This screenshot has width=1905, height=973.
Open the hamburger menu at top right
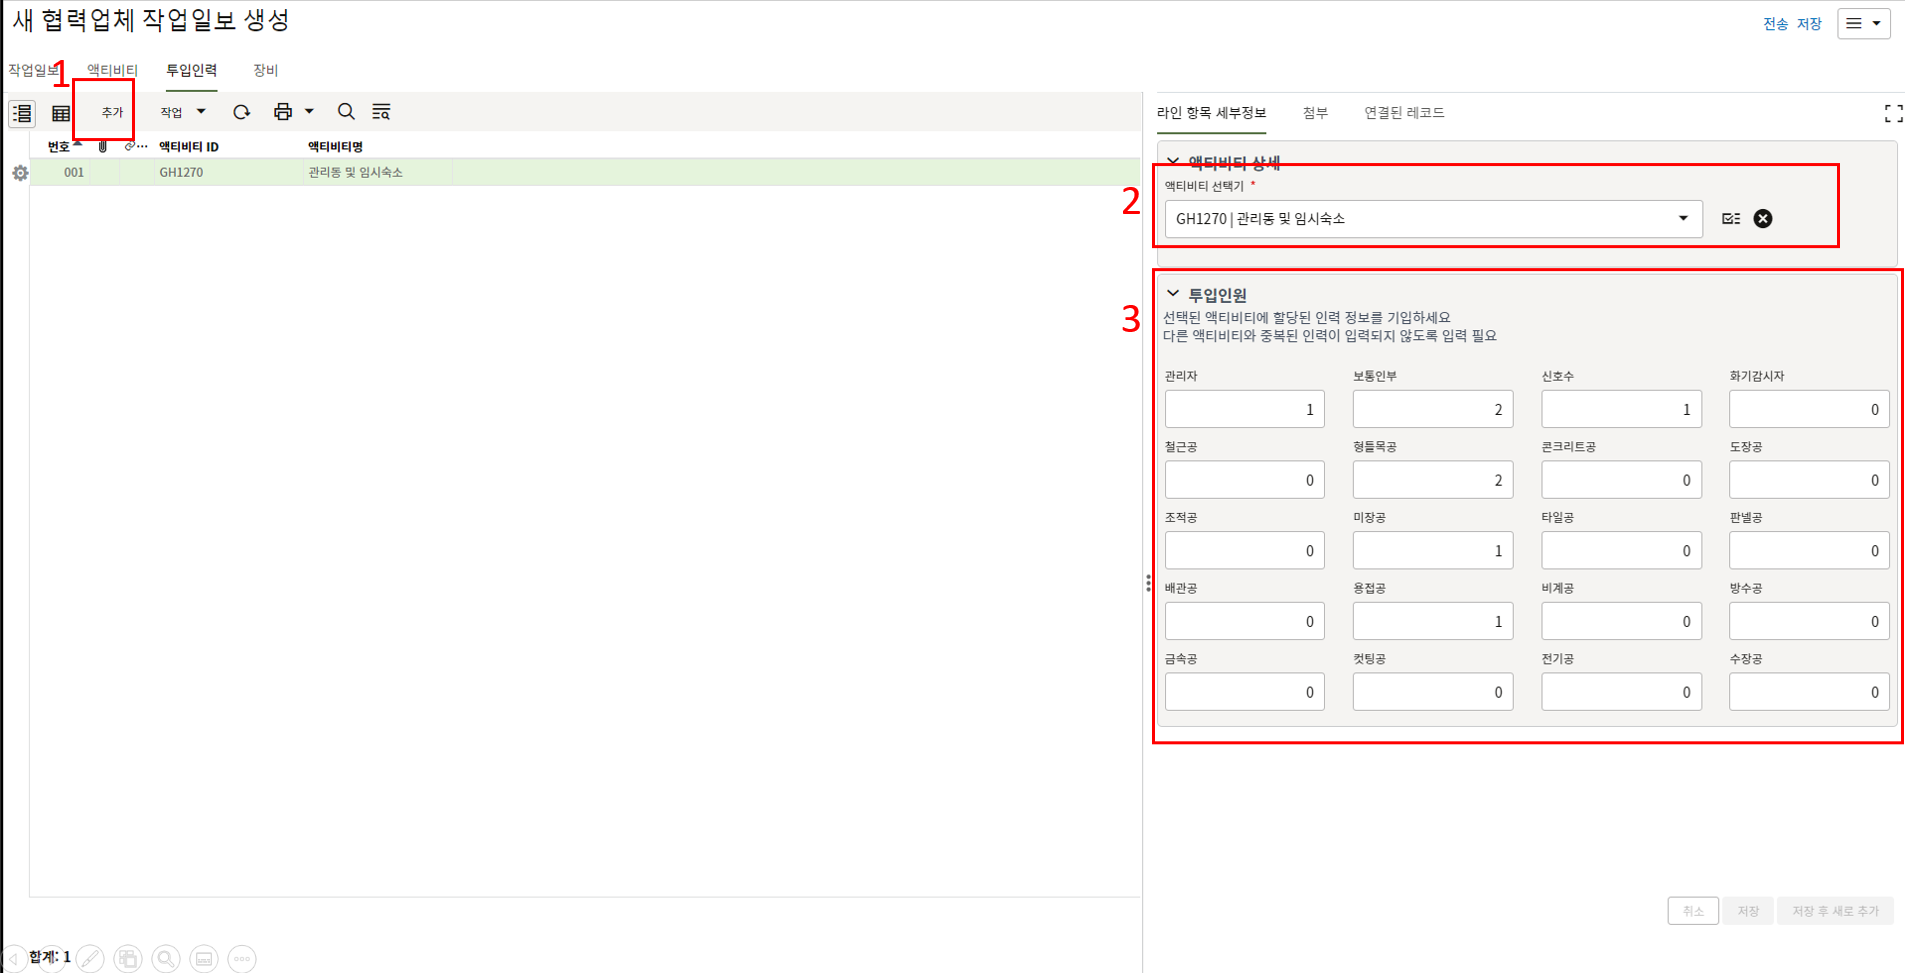(x=1863, y=23)
